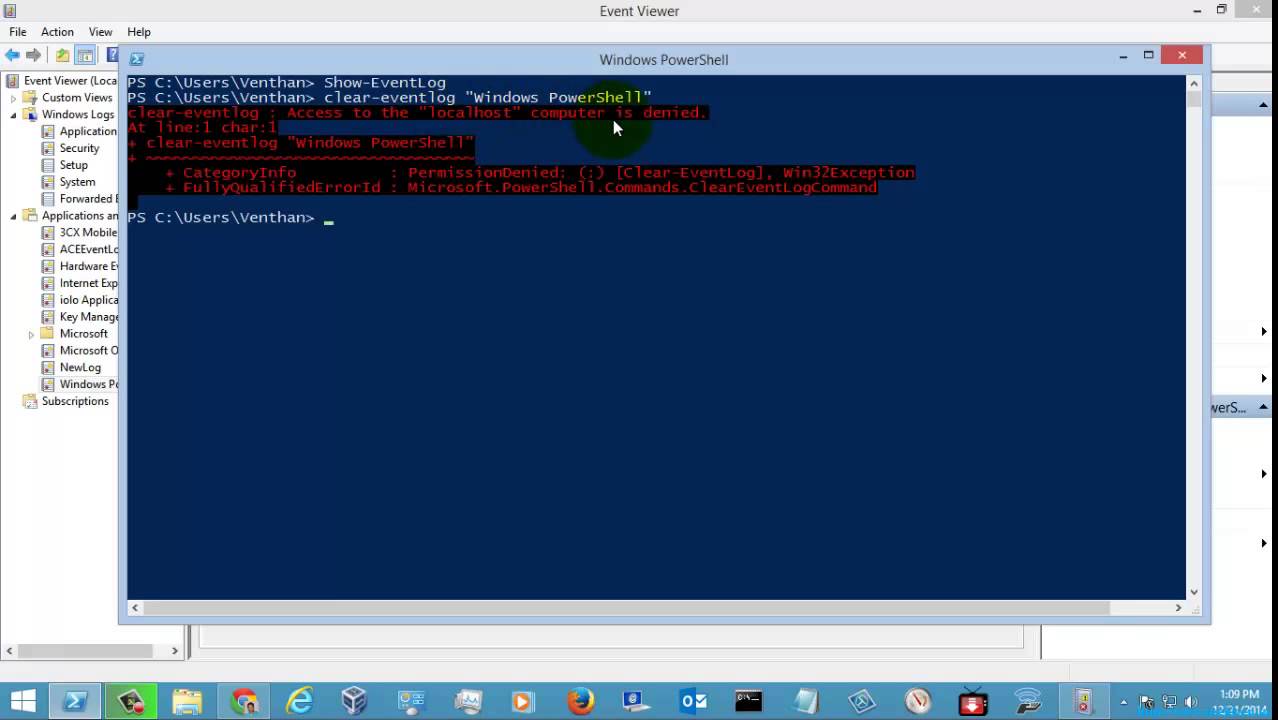Viewport: 1278px width, 720px height.
Task: Select the Forwarded Events log
Action: click(79, 199)
